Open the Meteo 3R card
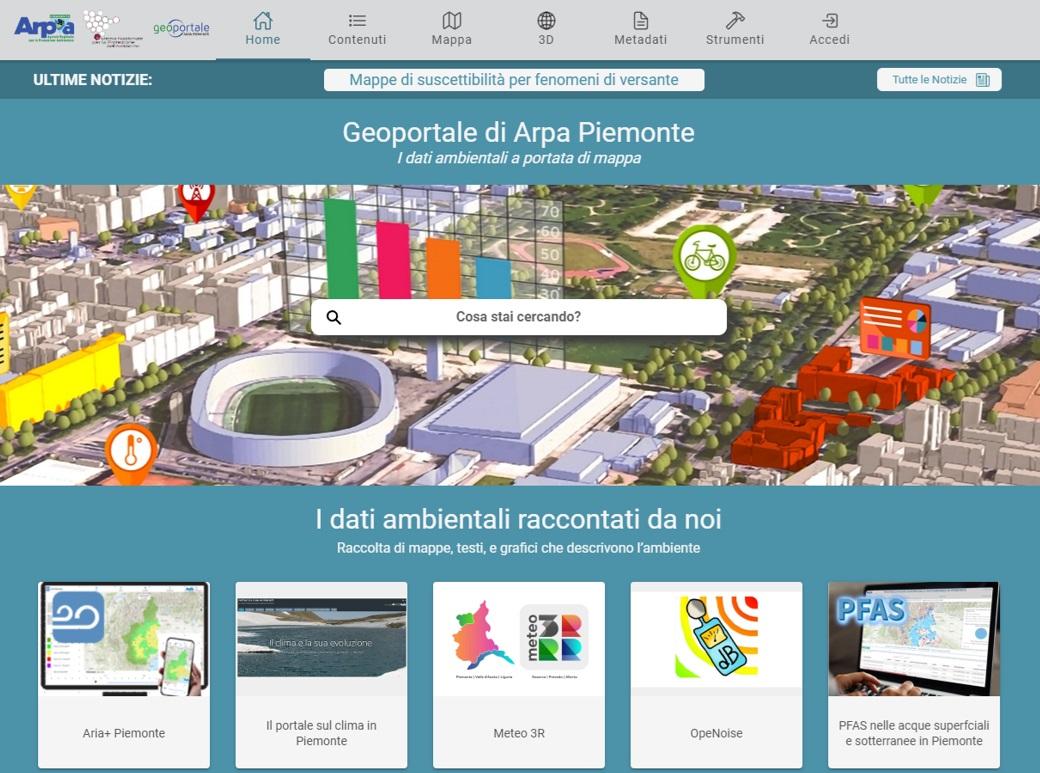The image size is (1040, 773). coord(518,674)
